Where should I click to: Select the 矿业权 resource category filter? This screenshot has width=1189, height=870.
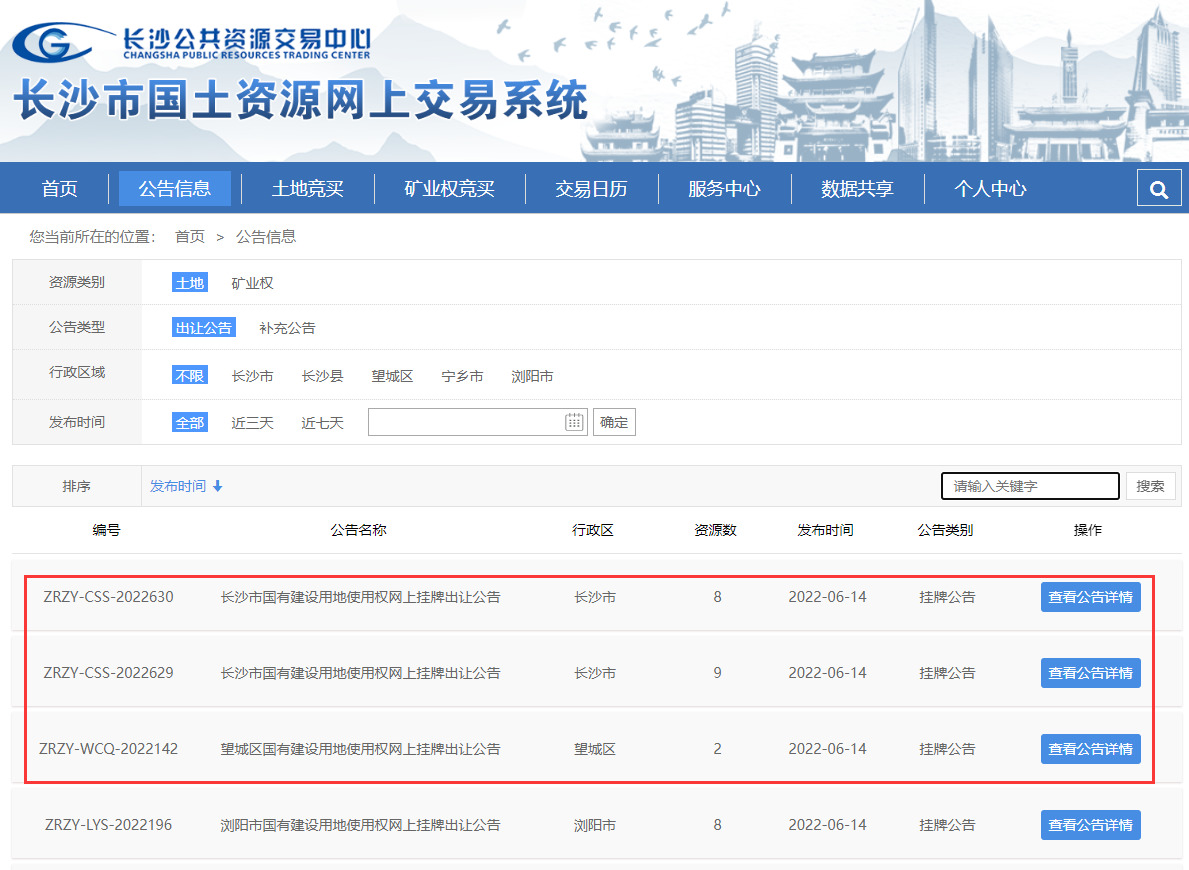point(252,283)
